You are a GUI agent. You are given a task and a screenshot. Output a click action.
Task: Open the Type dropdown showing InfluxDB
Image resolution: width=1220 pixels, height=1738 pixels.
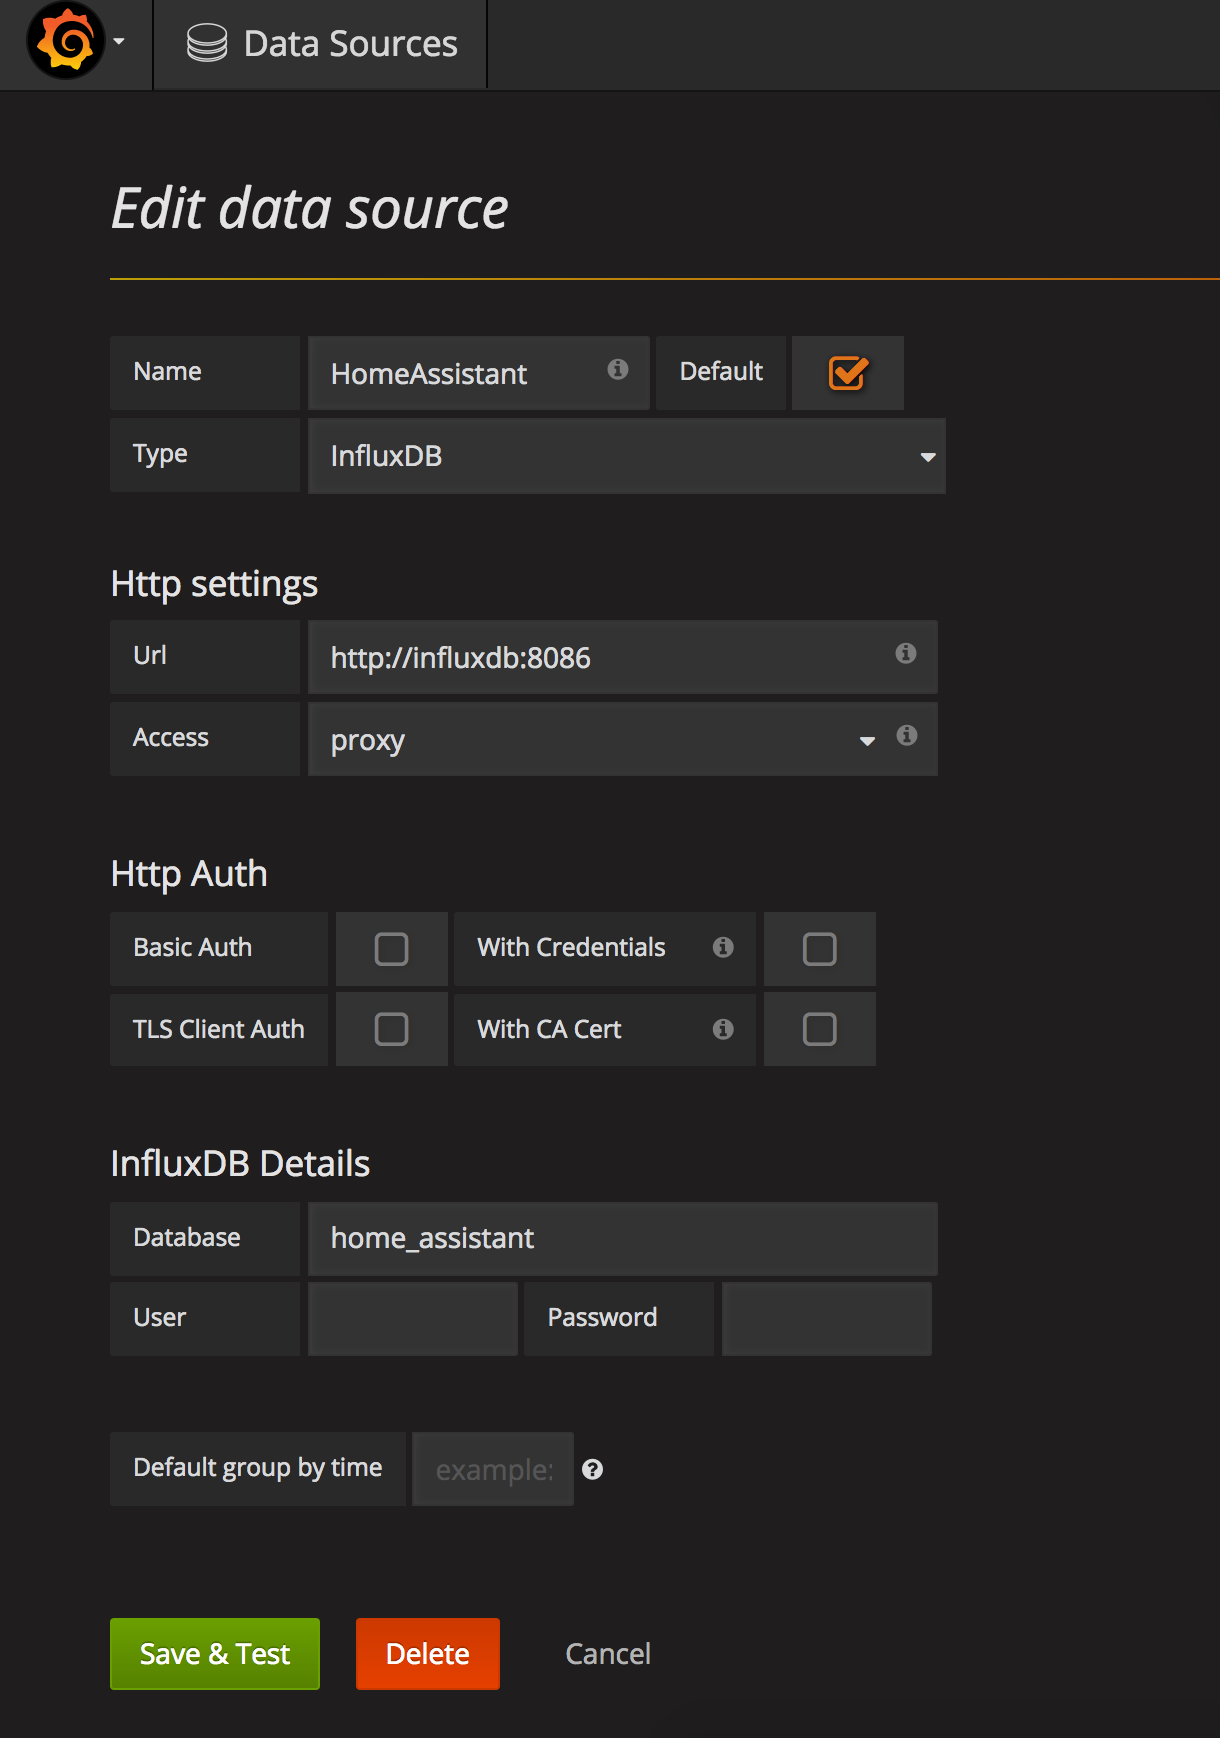pyautogui.click(x=627, y=456)
